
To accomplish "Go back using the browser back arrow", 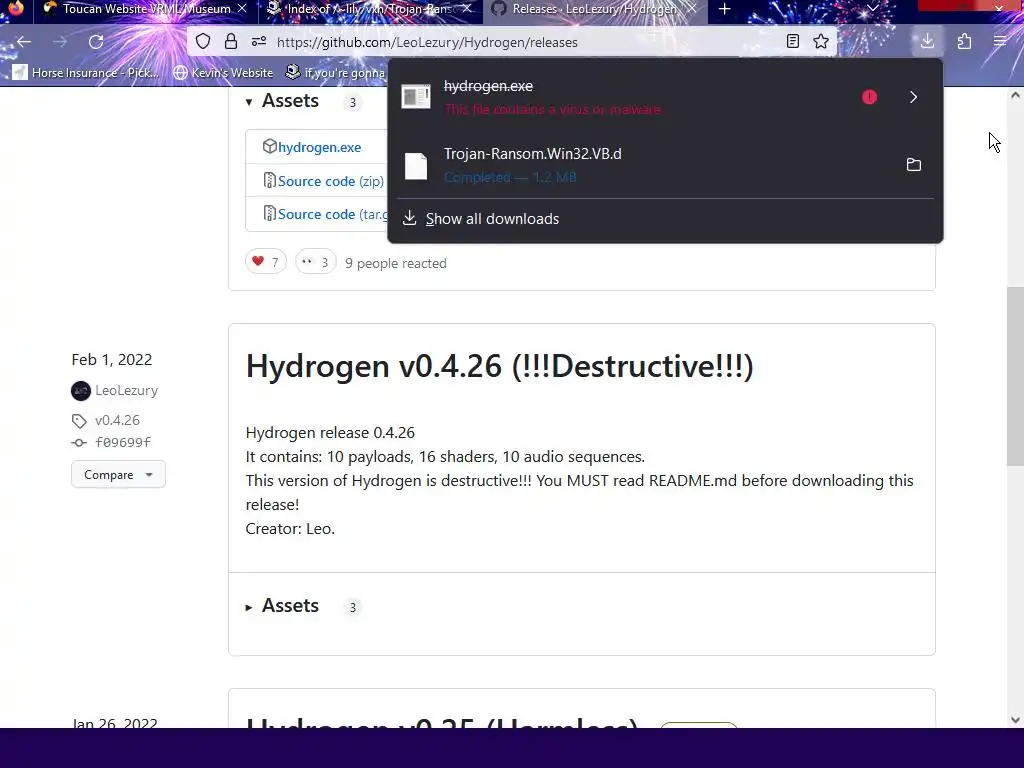I will click(24, 42).
